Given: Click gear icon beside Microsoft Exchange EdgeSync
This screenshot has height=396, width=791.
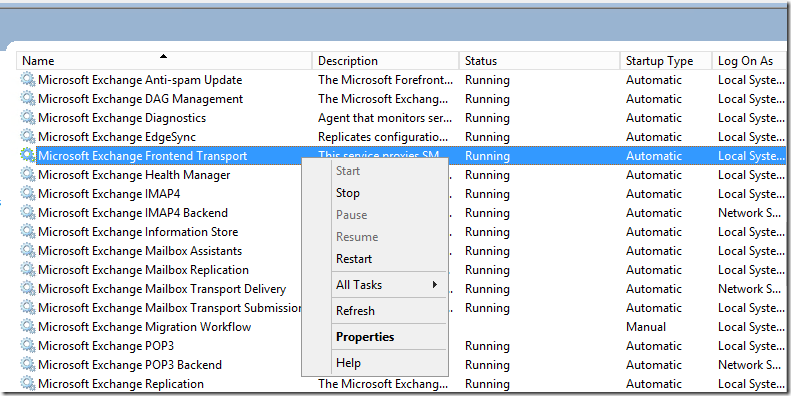Looking at the screenshot, I should 28,137.
